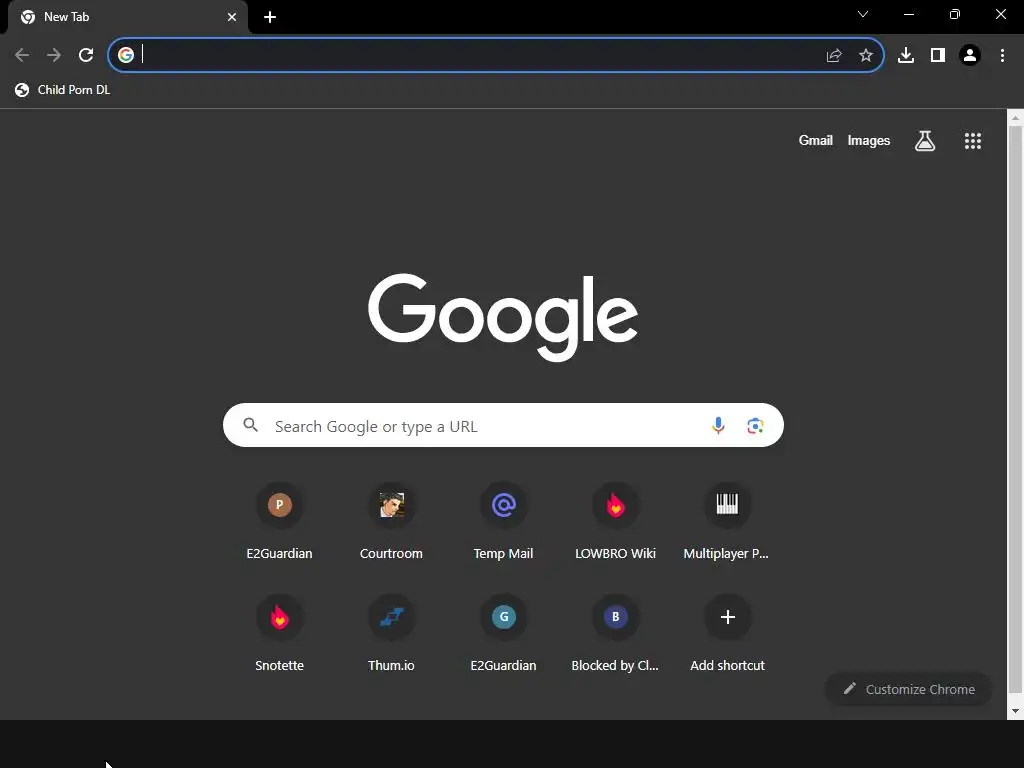Open the profile avatar menu
This screenshot has width=1024, height=768.
[970, 55]
